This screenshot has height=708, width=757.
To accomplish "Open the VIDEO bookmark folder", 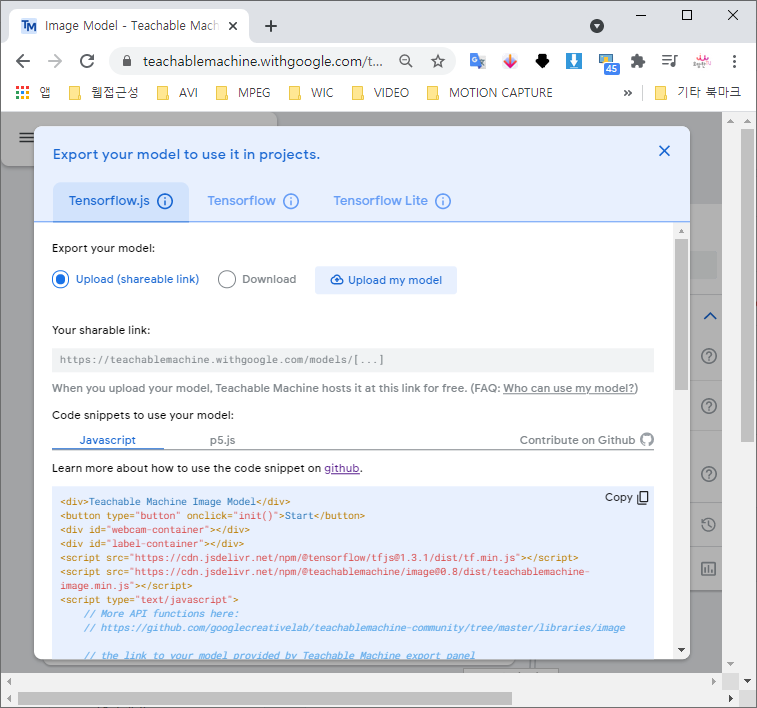I will [x=380, y=93].
